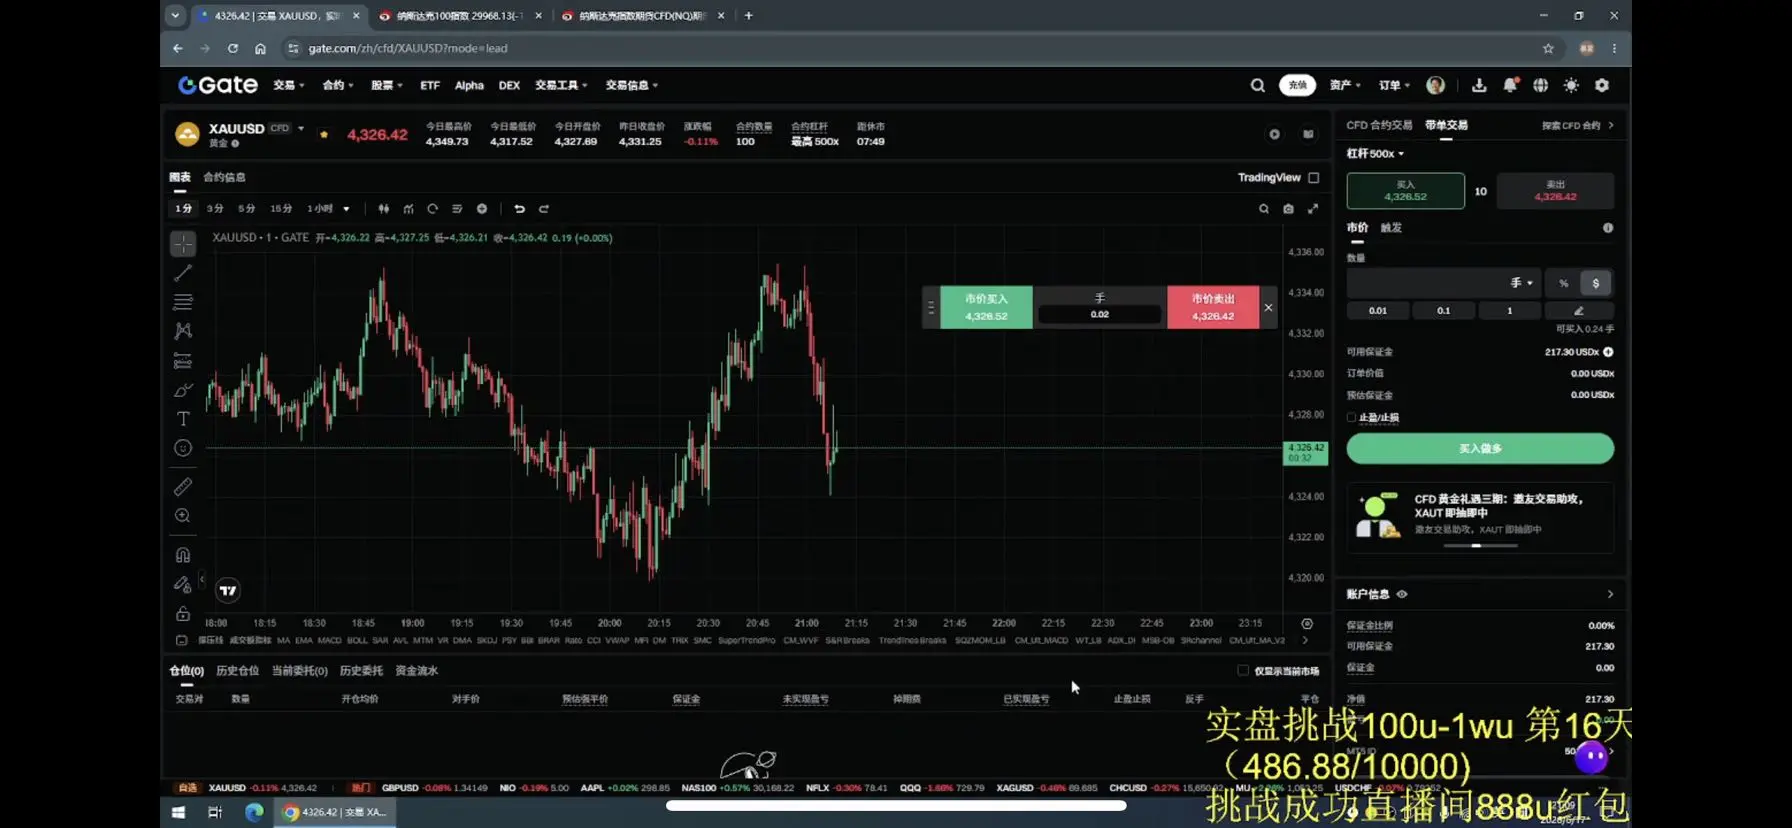Screen dimensions: 1792x828
Task: Click the add-compare plus icon in chart toolbar
Action: pyautogui.click(x=482, y=209)
